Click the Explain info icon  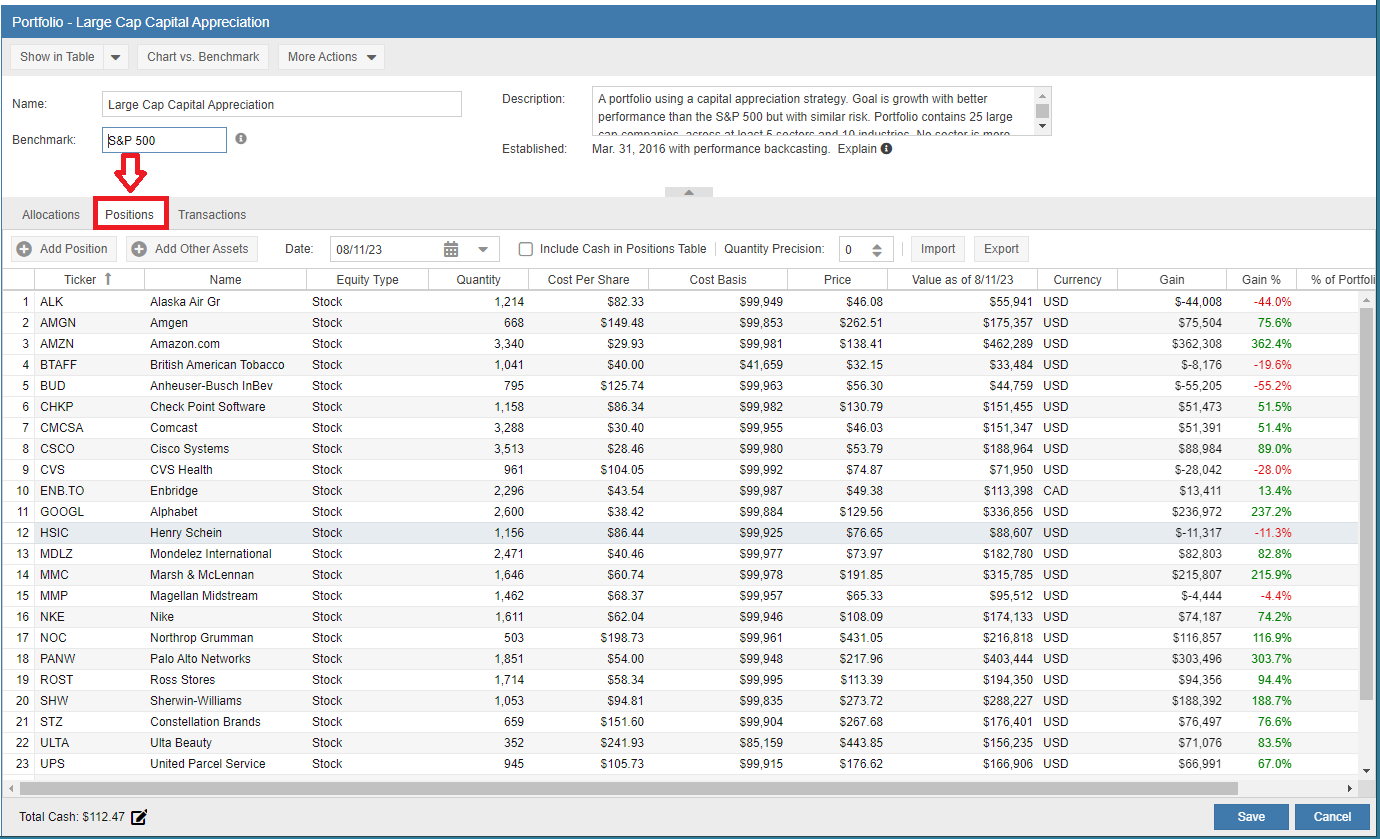tap(886, 149)
